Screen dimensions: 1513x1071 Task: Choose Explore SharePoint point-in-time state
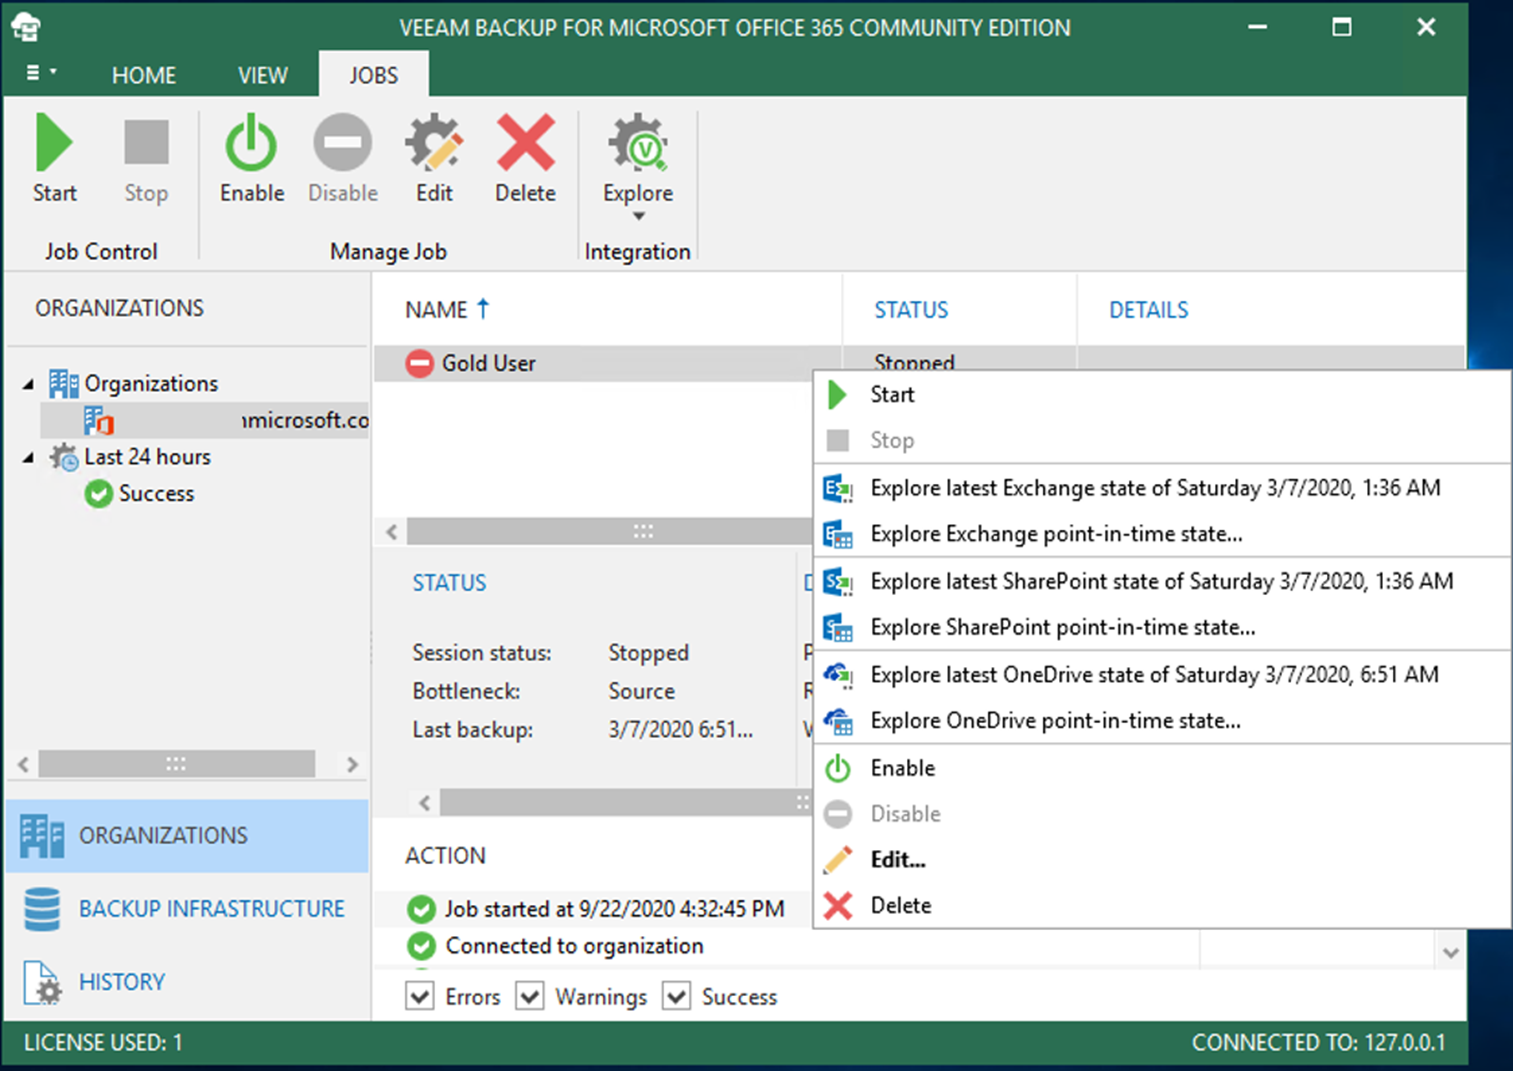point(1161,627)
